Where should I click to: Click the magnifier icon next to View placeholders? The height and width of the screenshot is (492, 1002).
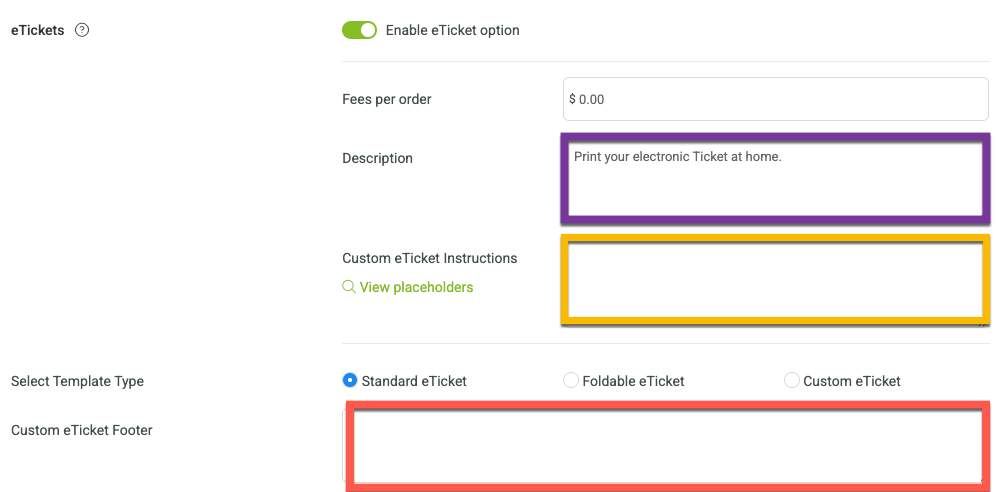349,287
